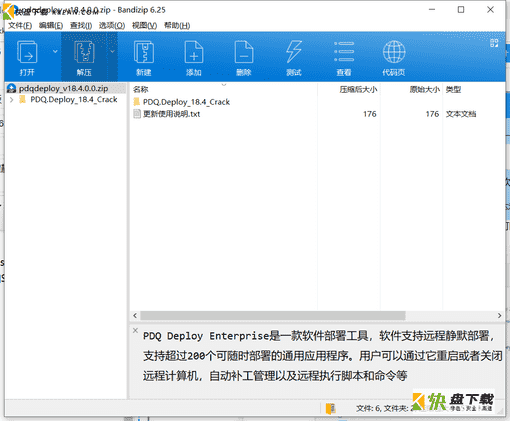
Task: Sort by Original size (原始大小) column
Action: (x=424, y=89)
